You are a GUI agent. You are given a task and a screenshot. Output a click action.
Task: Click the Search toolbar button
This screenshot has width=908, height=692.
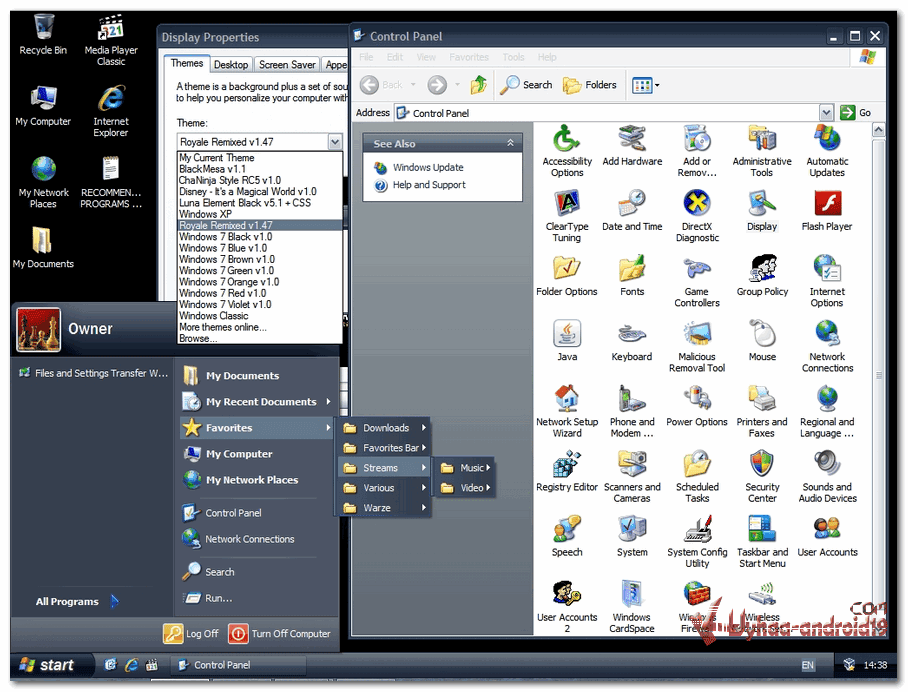(526, 85)
